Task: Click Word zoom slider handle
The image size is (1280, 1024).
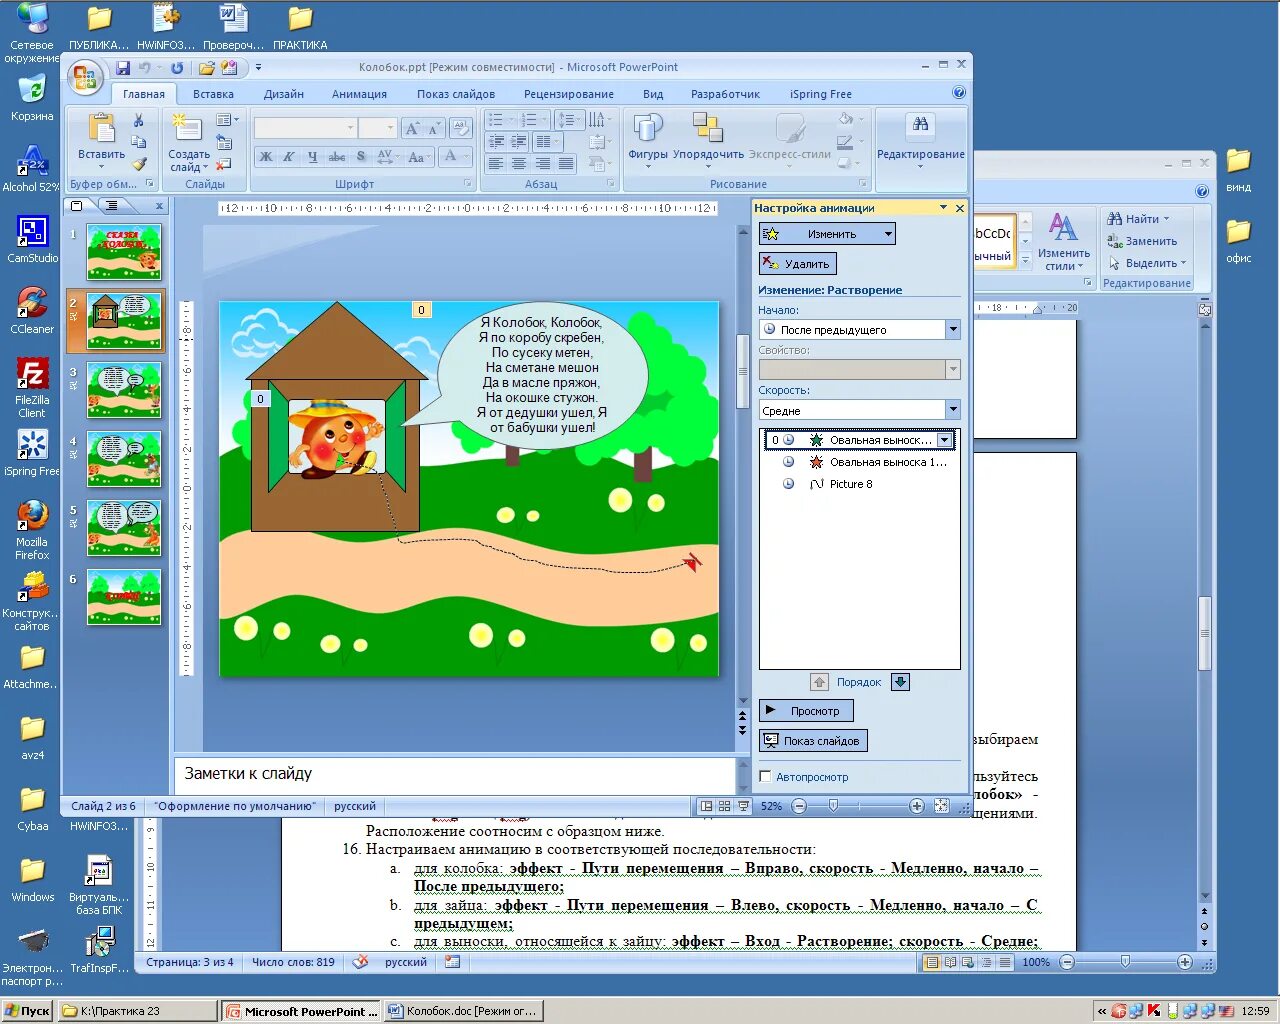Action: pos(1125,962)
